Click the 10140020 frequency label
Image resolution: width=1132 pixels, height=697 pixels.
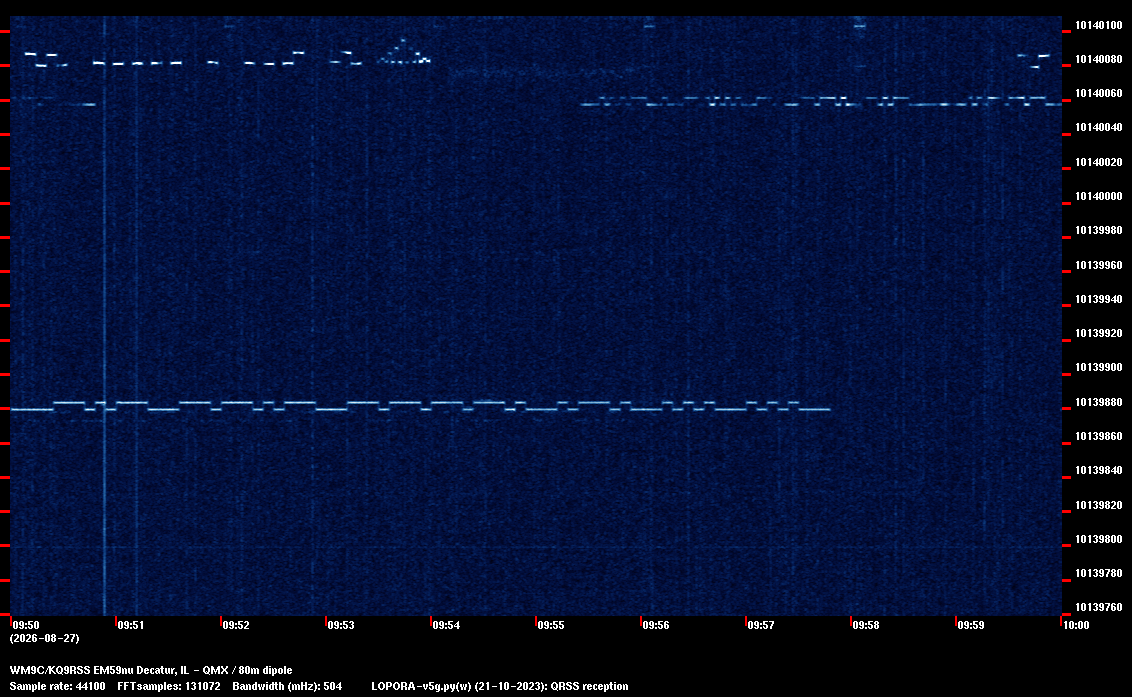[x=1098, y=162]
